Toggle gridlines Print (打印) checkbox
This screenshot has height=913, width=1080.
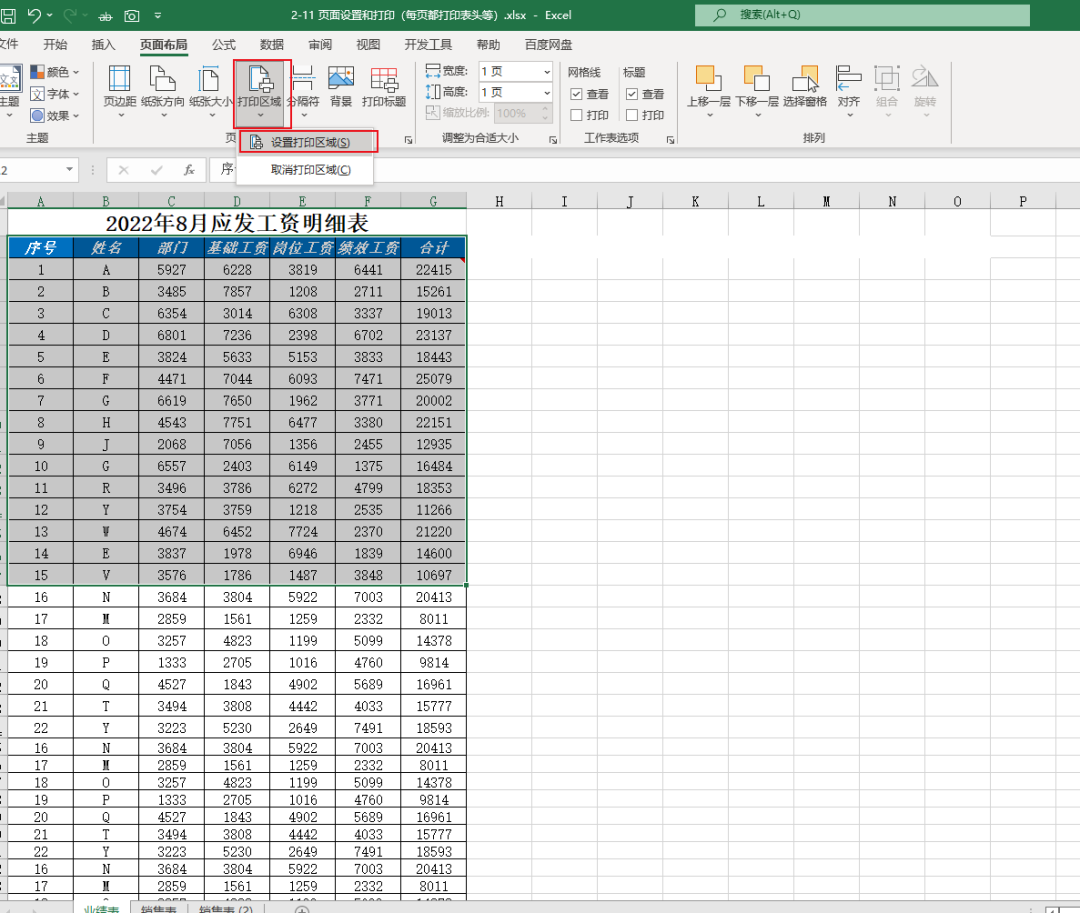[x=577, y=115]
